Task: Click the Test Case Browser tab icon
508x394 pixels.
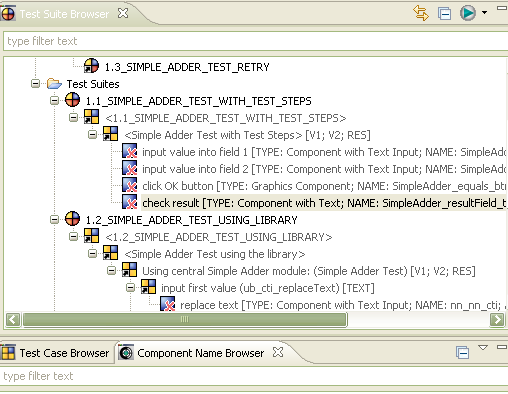Action: 8,352
